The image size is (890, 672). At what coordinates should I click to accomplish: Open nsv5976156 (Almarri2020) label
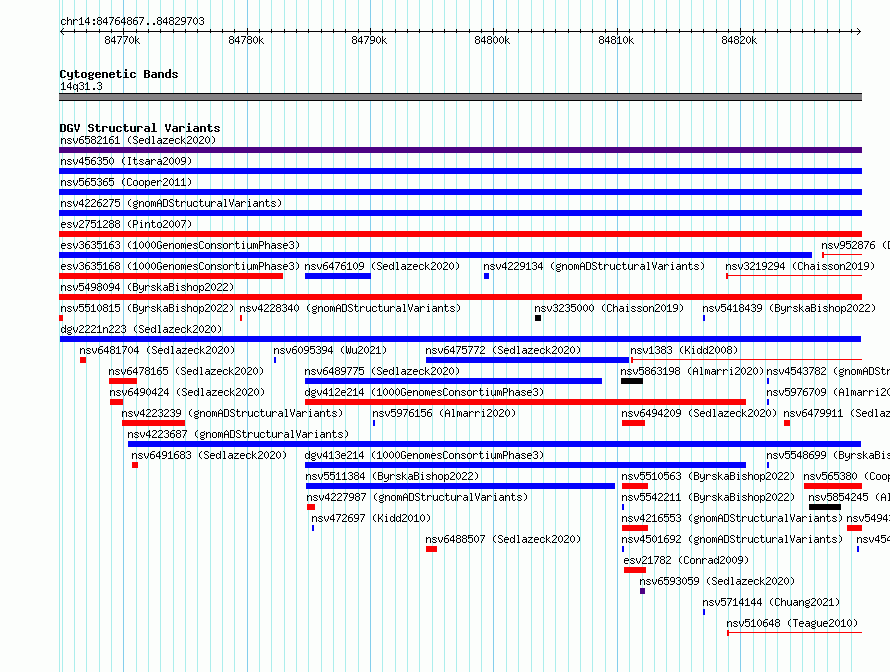(444, 413)
